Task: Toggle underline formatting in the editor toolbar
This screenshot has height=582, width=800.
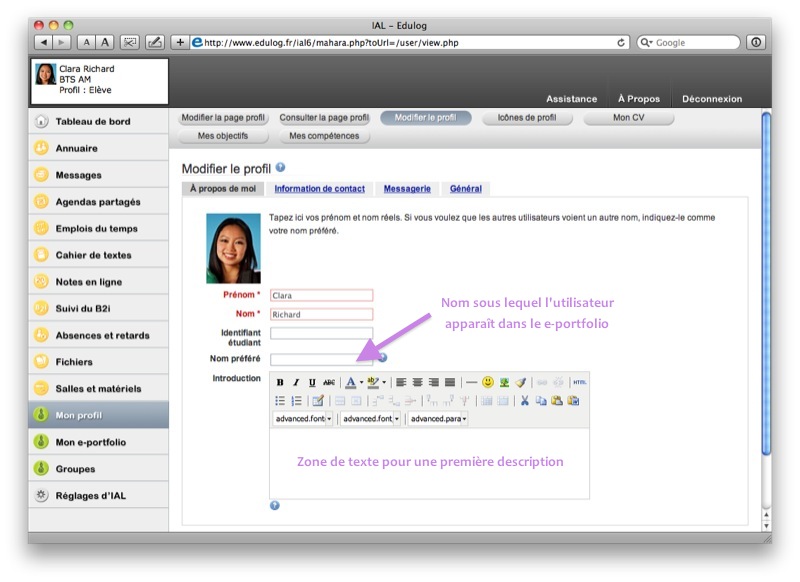Action: tap(312, 382)
